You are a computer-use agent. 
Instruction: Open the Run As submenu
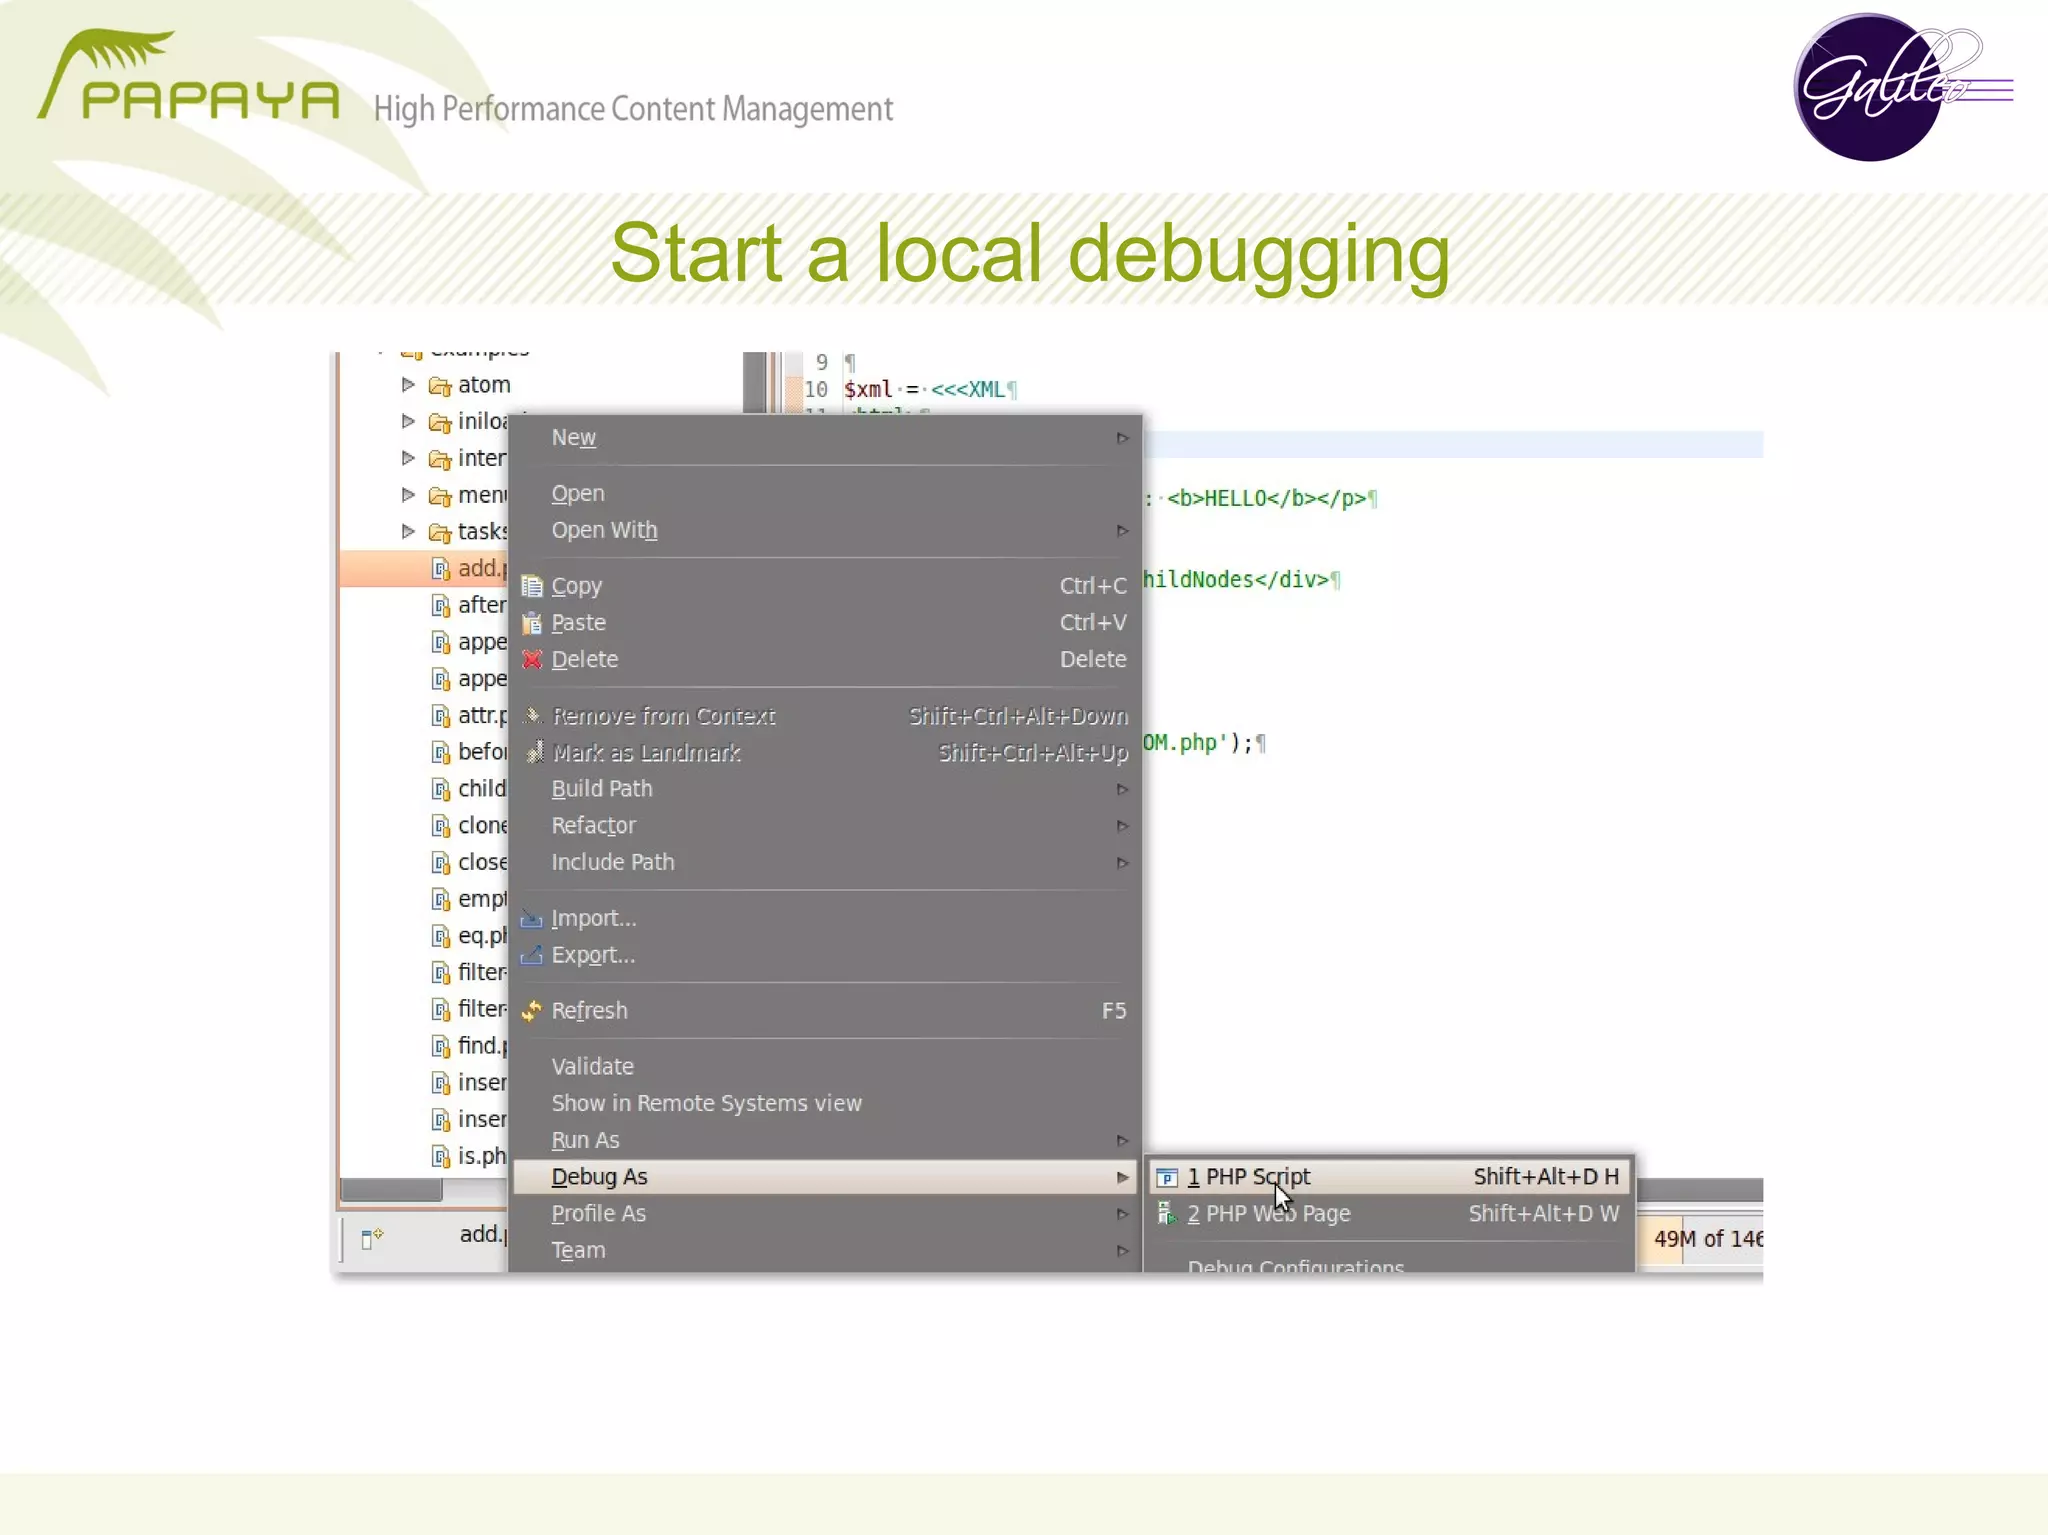[x=586, y=1140]
